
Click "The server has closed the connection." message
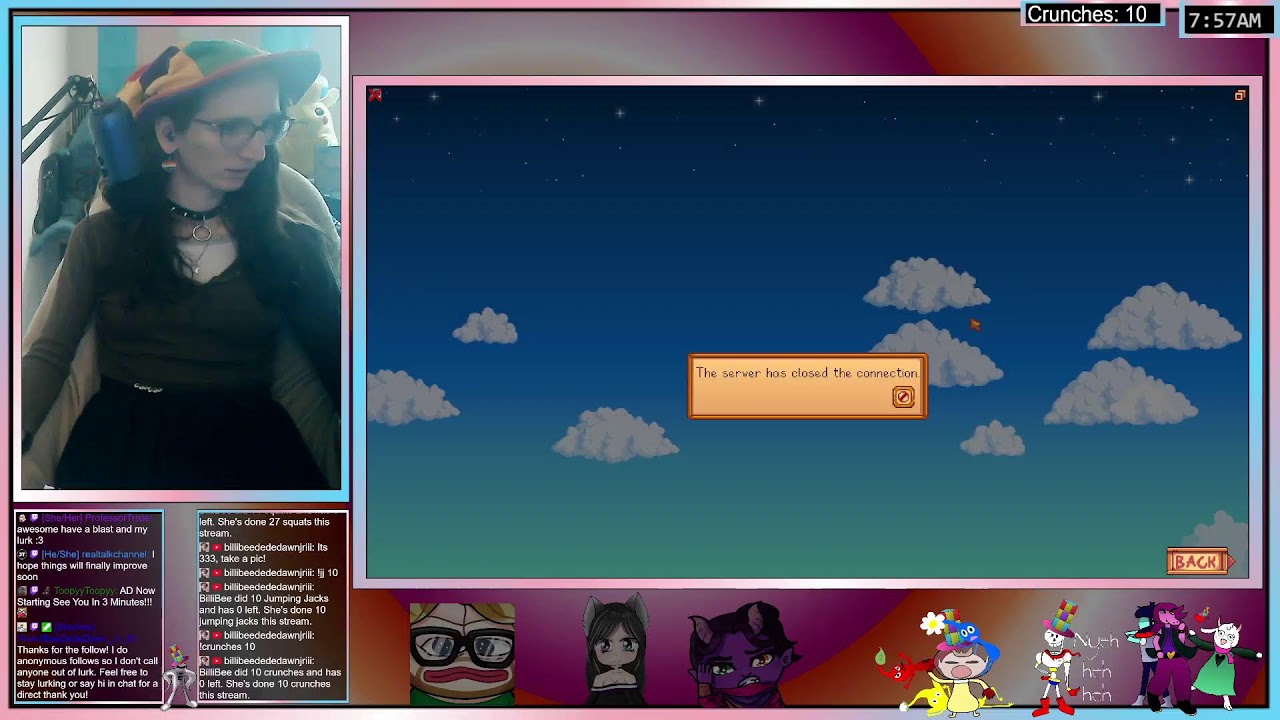click(807, 373)
